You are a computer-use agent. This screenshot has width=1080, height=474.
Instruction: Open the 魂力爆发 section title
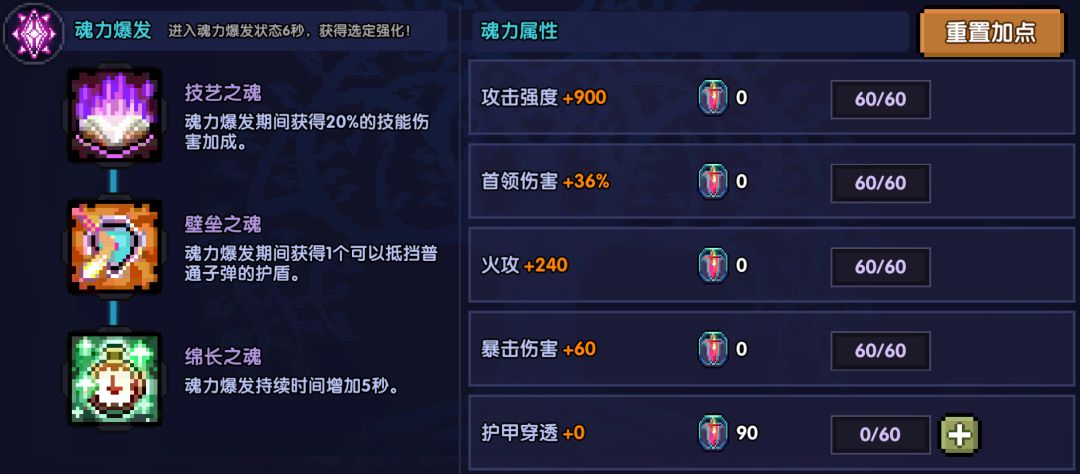pos(113,31)
